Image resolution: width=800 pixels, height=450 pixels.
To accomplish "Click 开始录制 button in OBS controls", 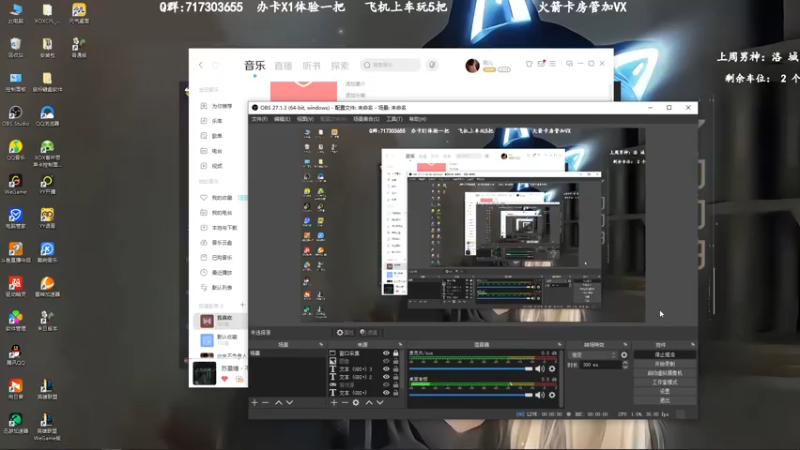I will click(x=665, y=364).
